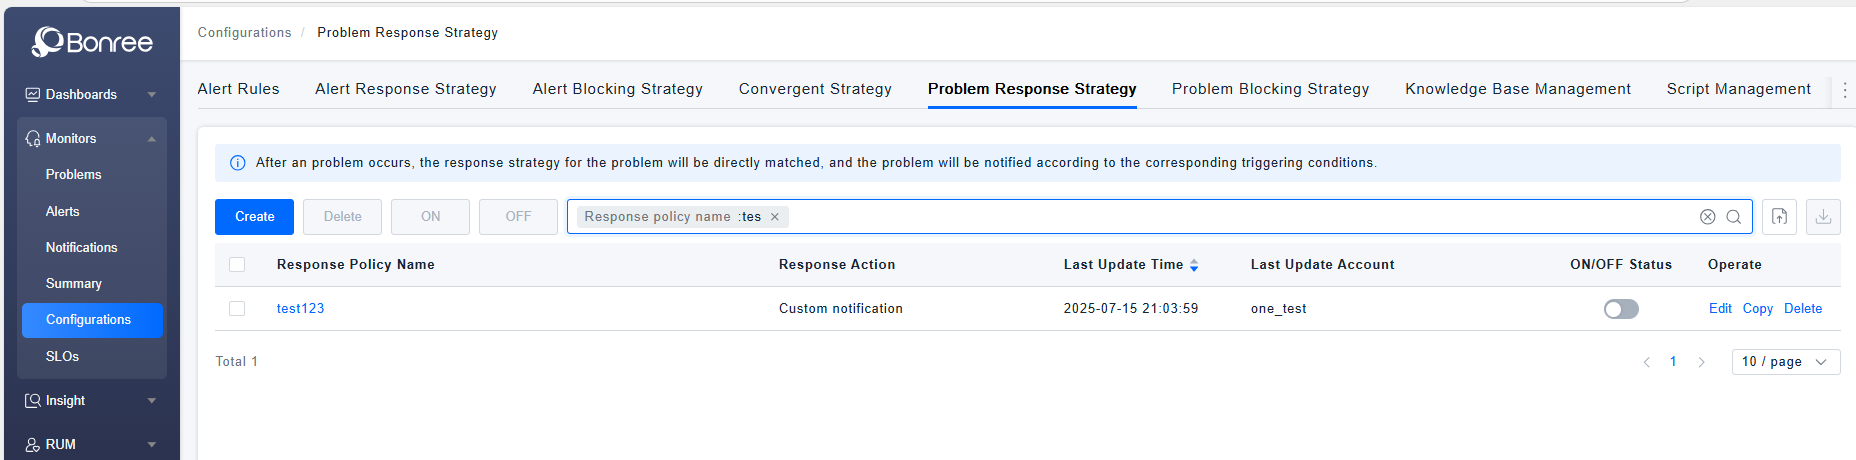Click the info icon in the notice banner

238,163
